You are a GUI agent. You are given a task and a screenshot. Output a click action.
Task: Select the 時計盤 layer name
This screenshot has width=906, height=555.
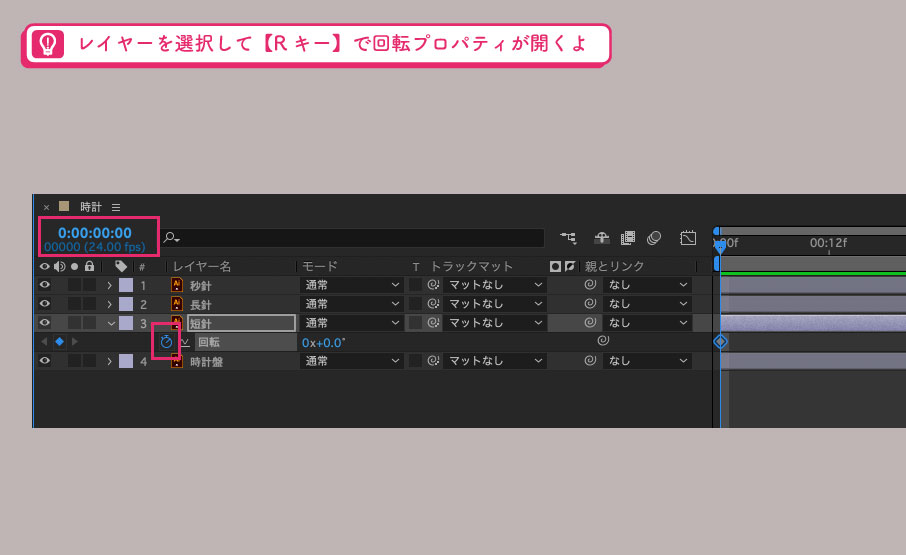206,362
